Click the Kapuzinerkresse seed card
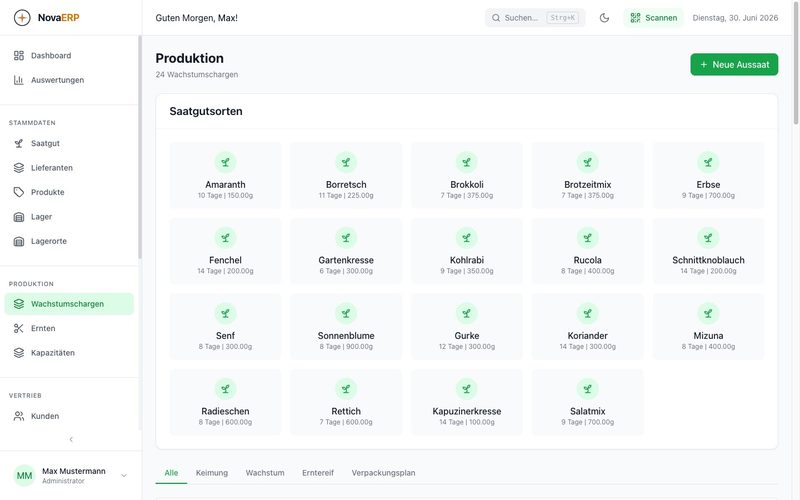 (x=467, y=402)
